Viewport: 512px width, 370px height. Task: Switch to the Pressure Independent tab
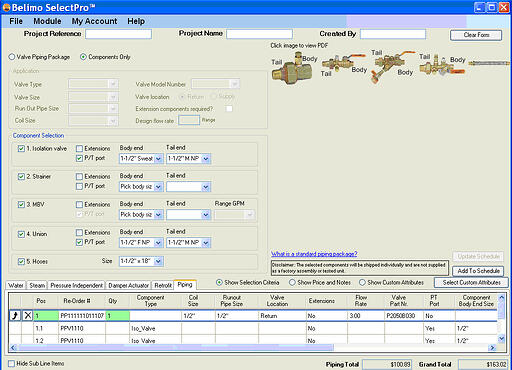click(x=77, y=285)
